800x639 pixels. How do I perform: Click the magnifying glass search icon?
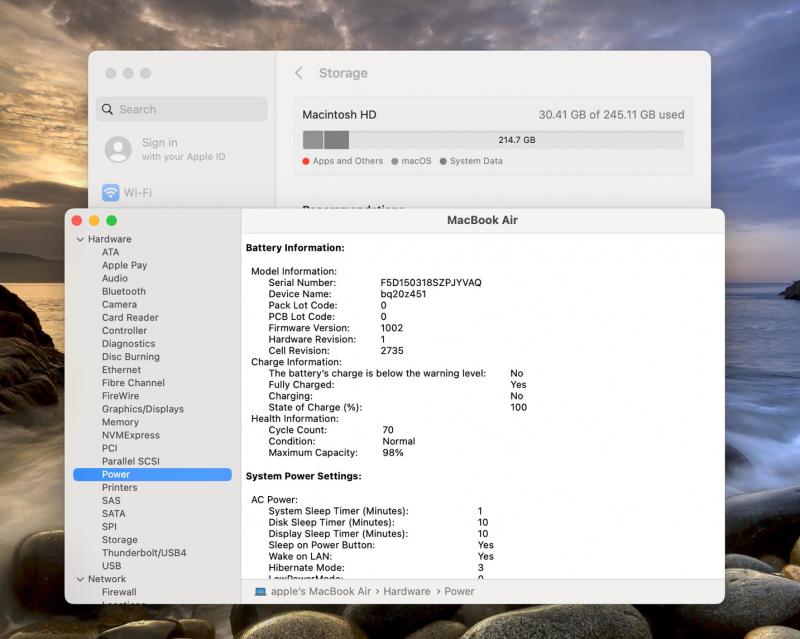tap(107, 109)
